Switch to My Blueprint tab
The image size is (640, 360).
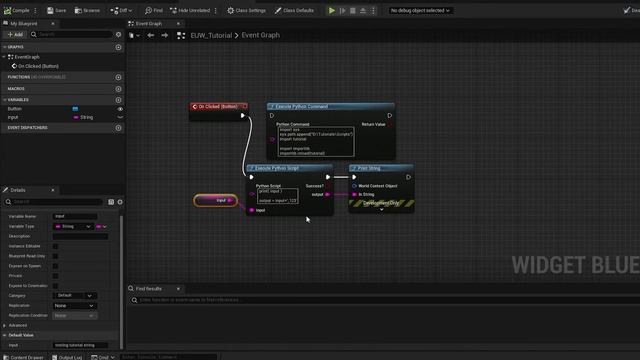tap(24, 24)
